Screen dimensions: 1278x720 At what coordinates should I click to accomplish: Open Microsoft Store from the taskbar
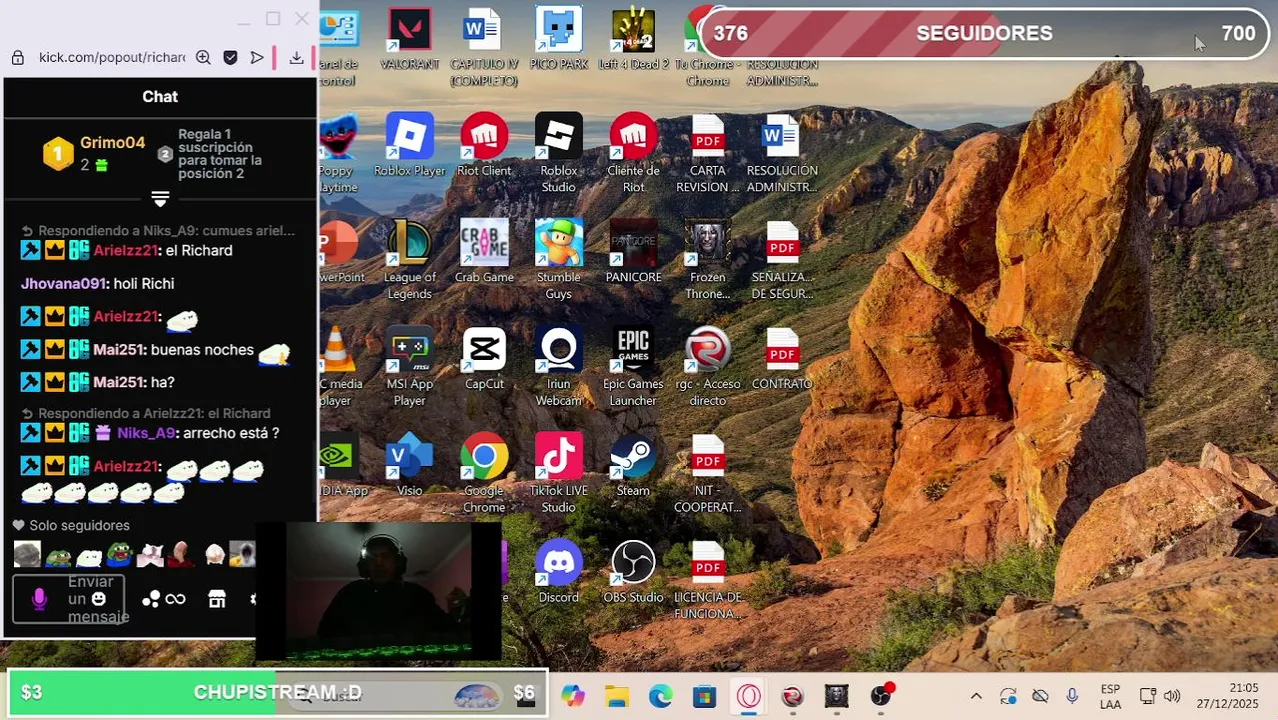(705, 696)
